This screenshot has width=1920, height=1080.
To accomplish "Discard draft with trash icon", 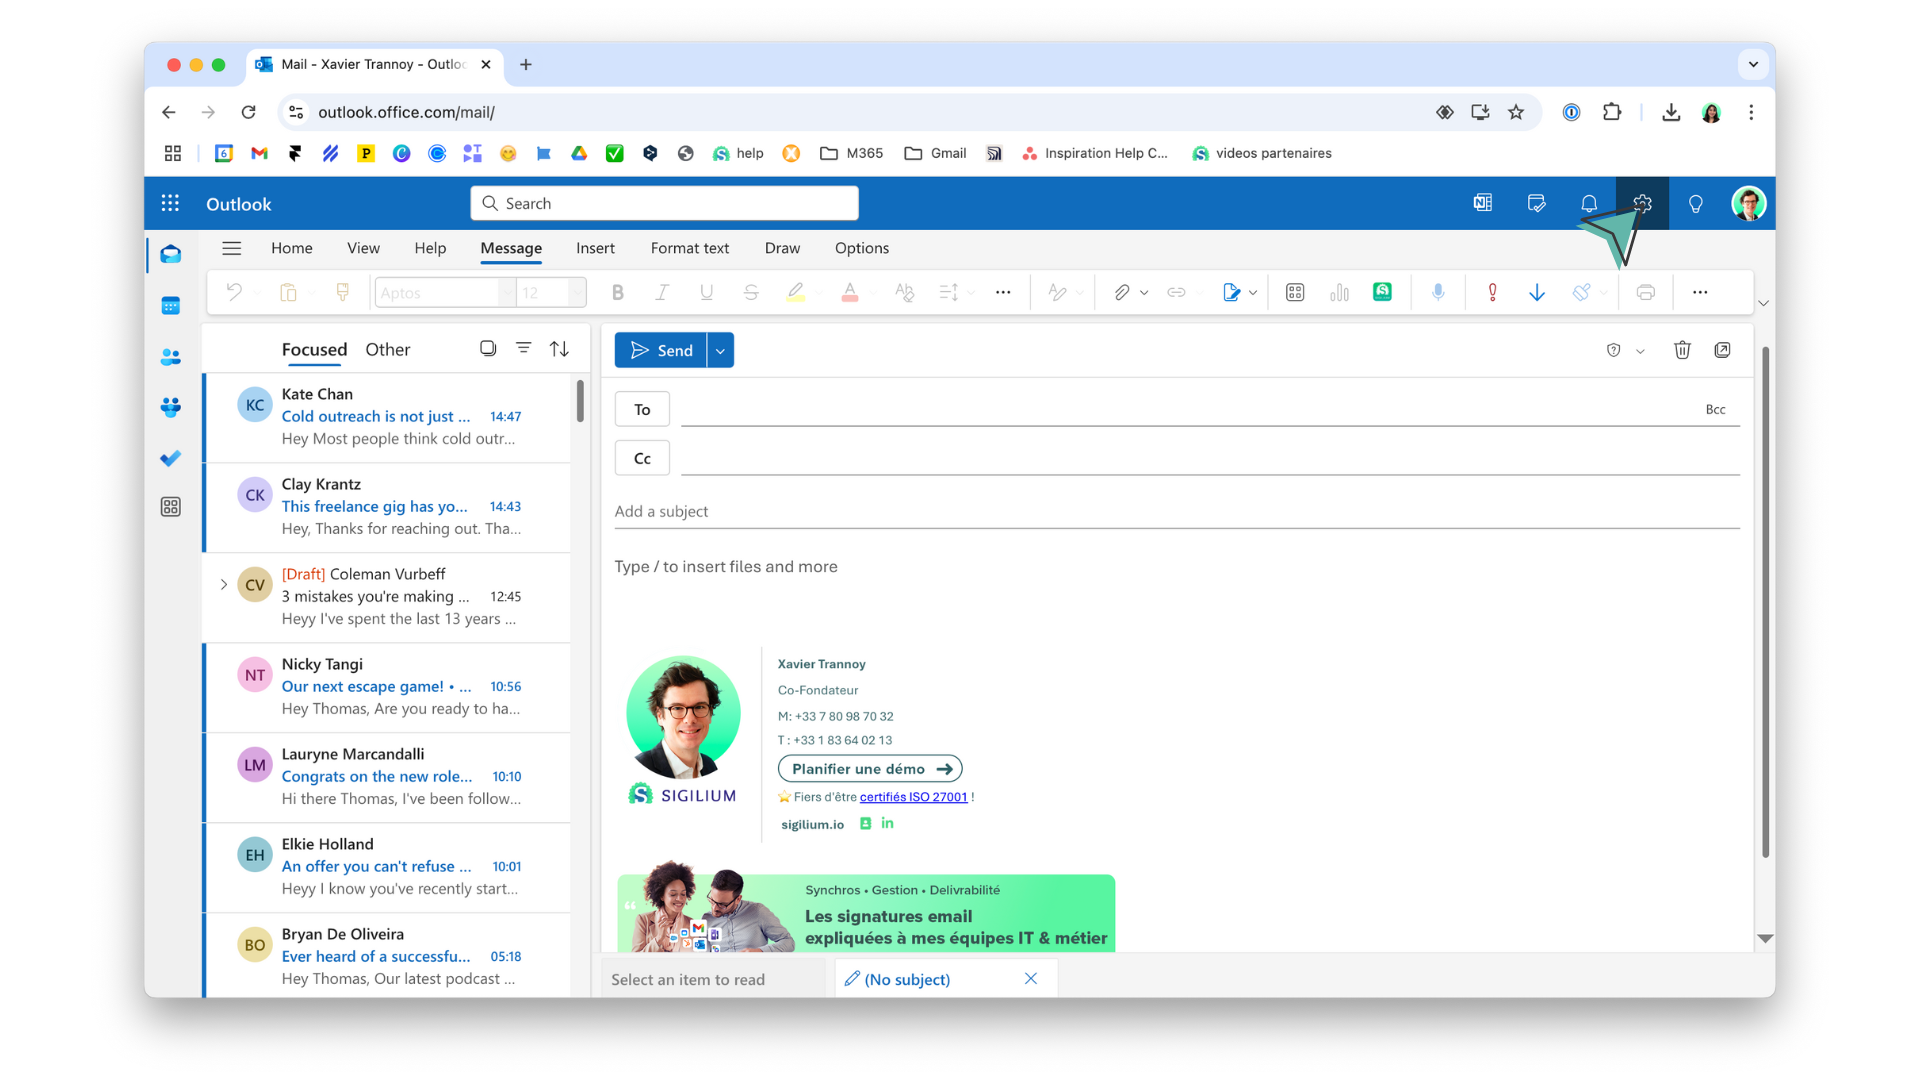I will pyautogui.click(x=1682, y=350).
